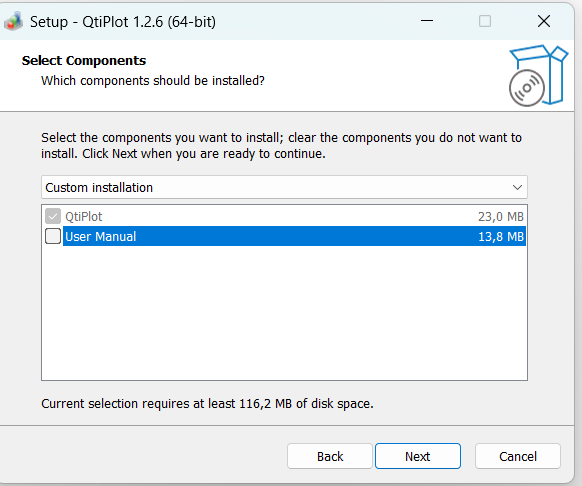Click the QtiPlot setup icon in title bar
Image resolution: width=582 pixels, height=486 pixels.
tap(13, 21)
